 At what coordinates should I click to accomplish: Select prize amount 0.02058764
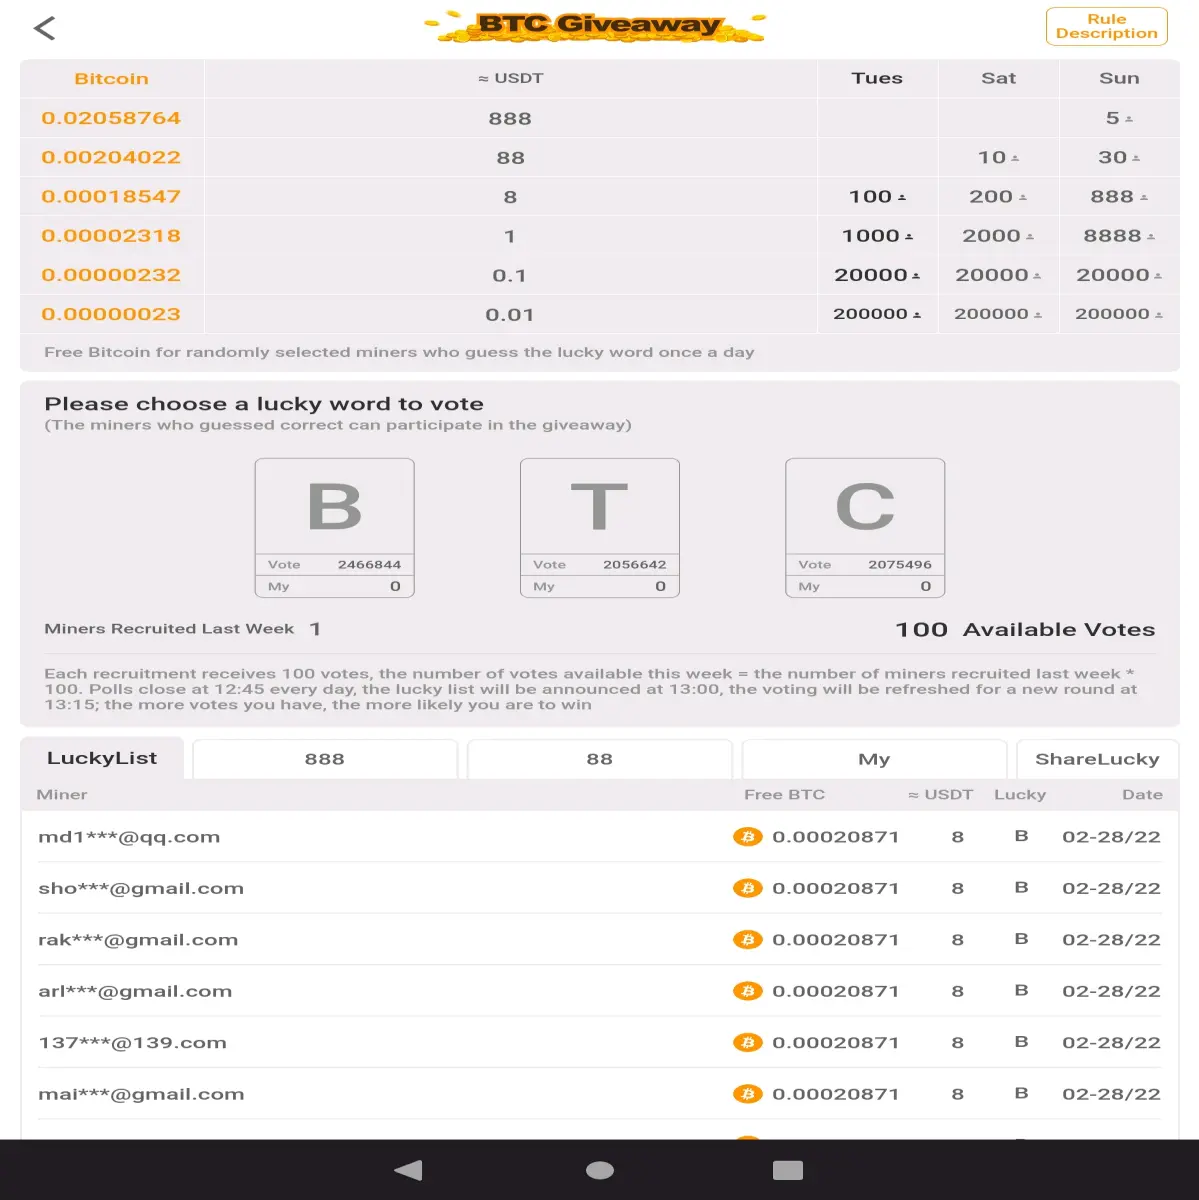(111, 118)
